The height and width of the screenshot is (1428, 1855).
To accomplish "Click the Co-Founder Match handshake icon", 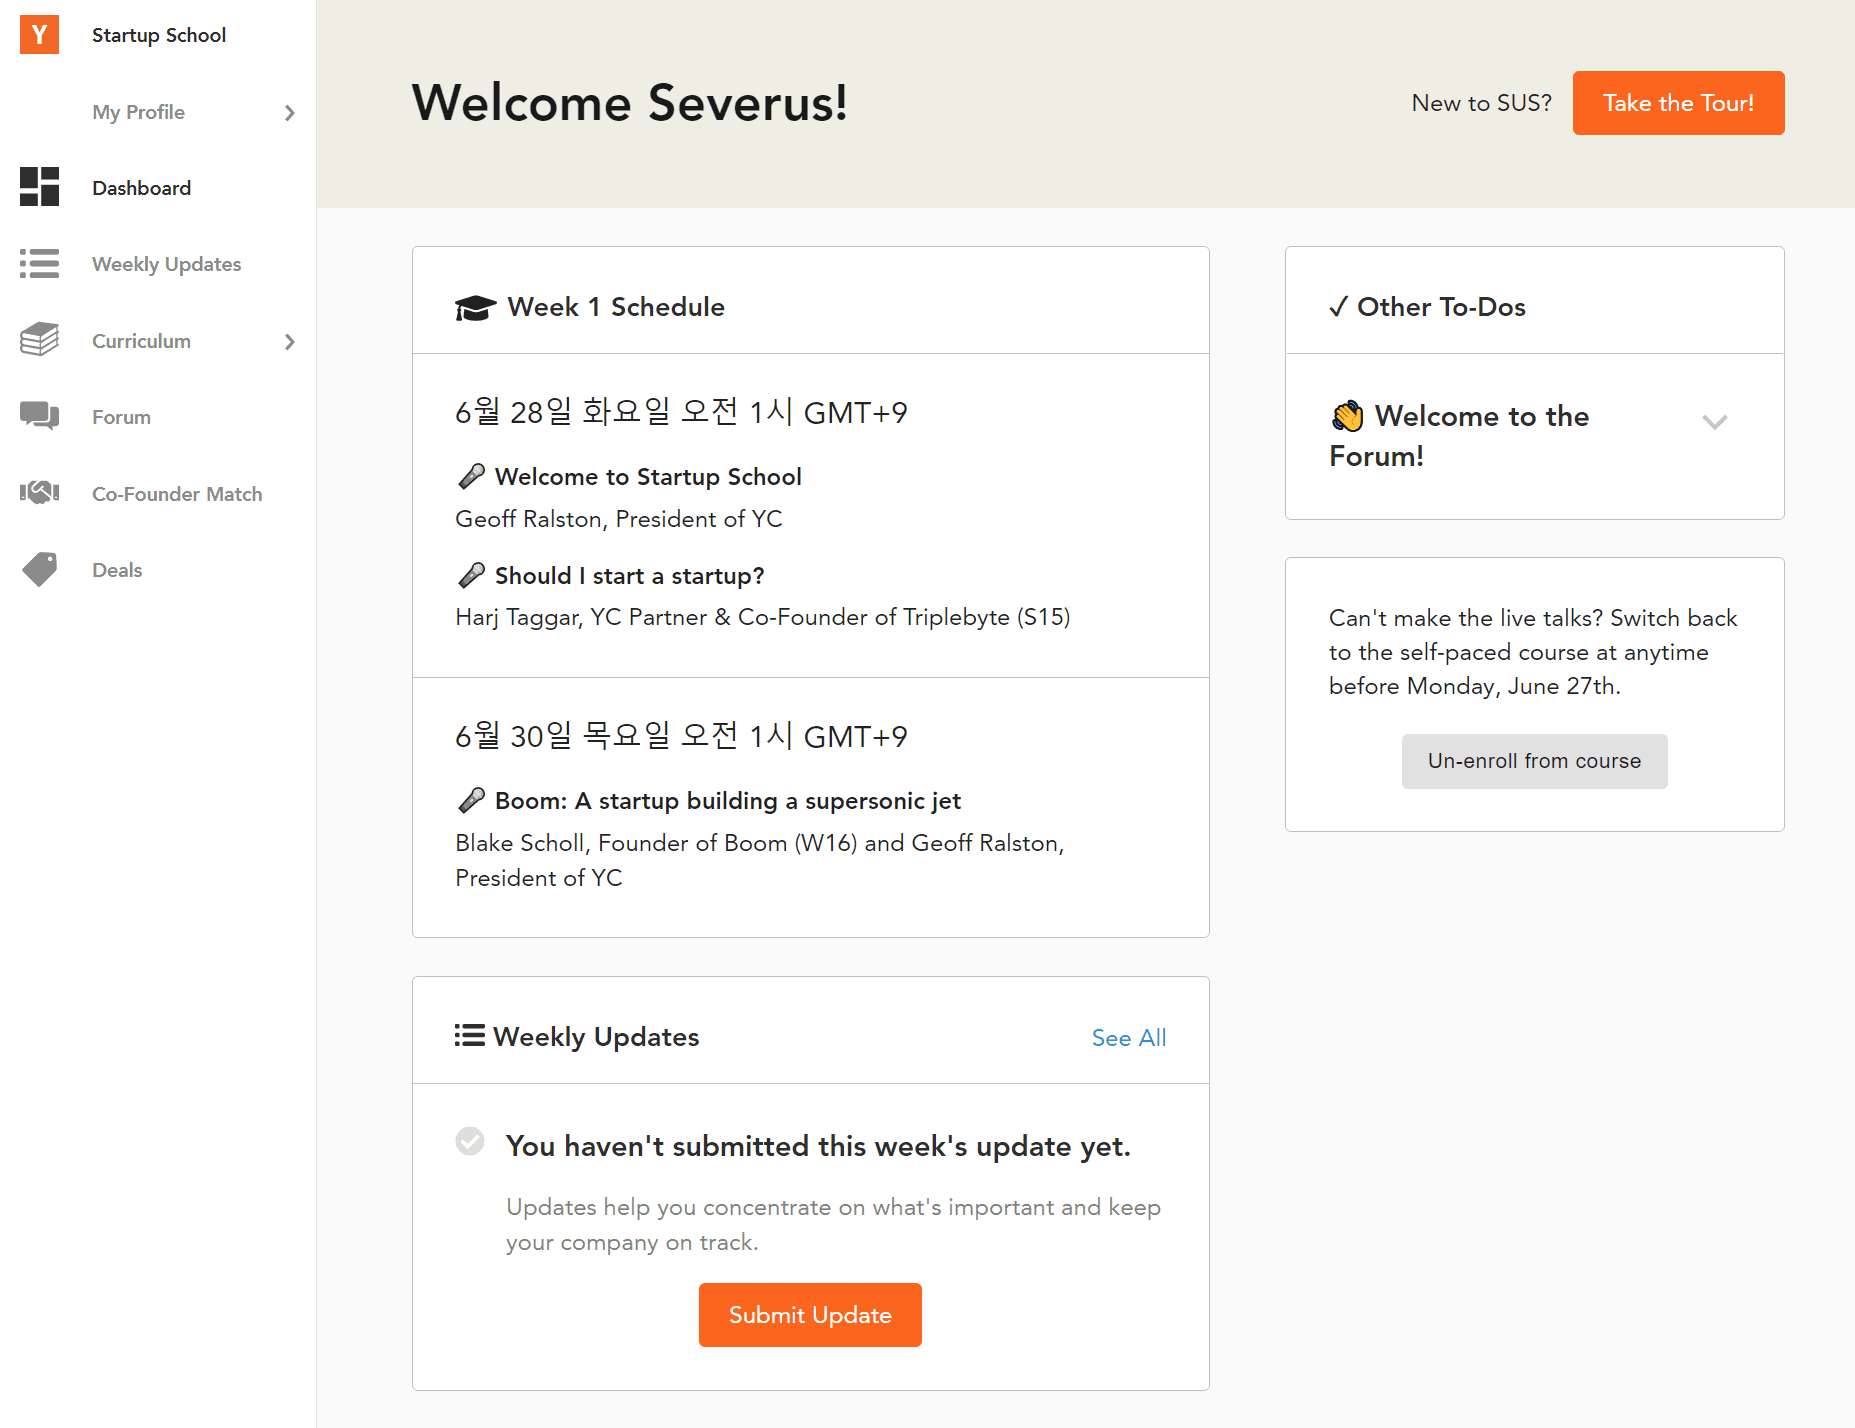I will 39,493.
